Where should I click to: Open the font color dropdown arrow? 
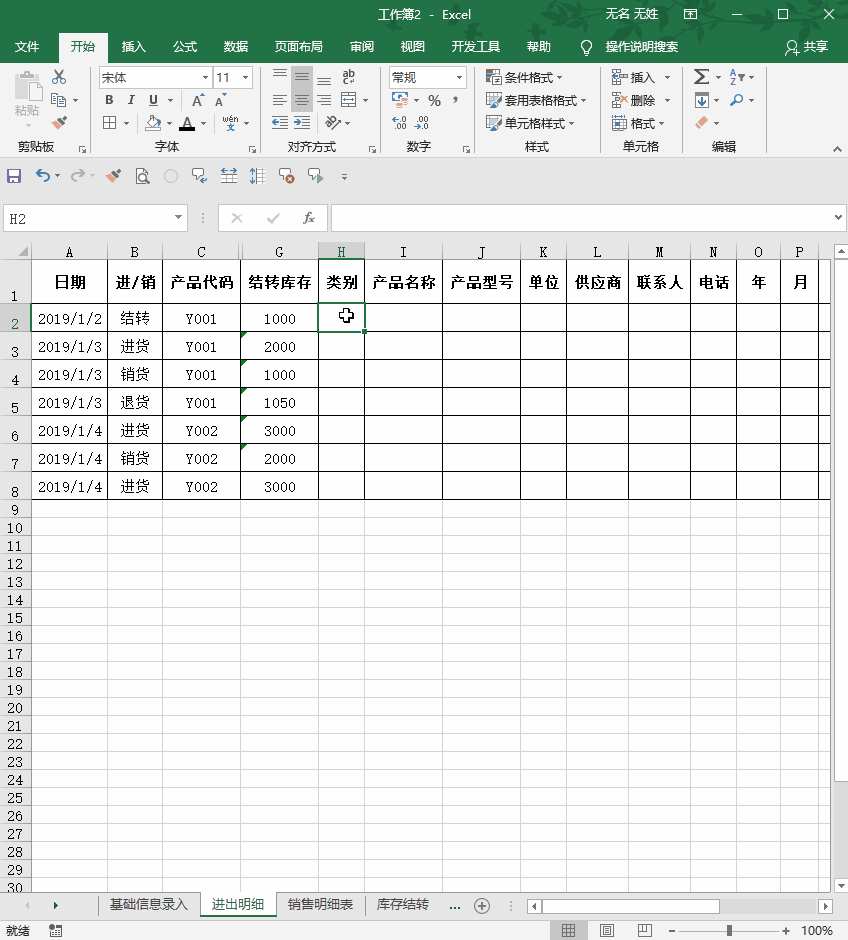(x=204, y=124)
